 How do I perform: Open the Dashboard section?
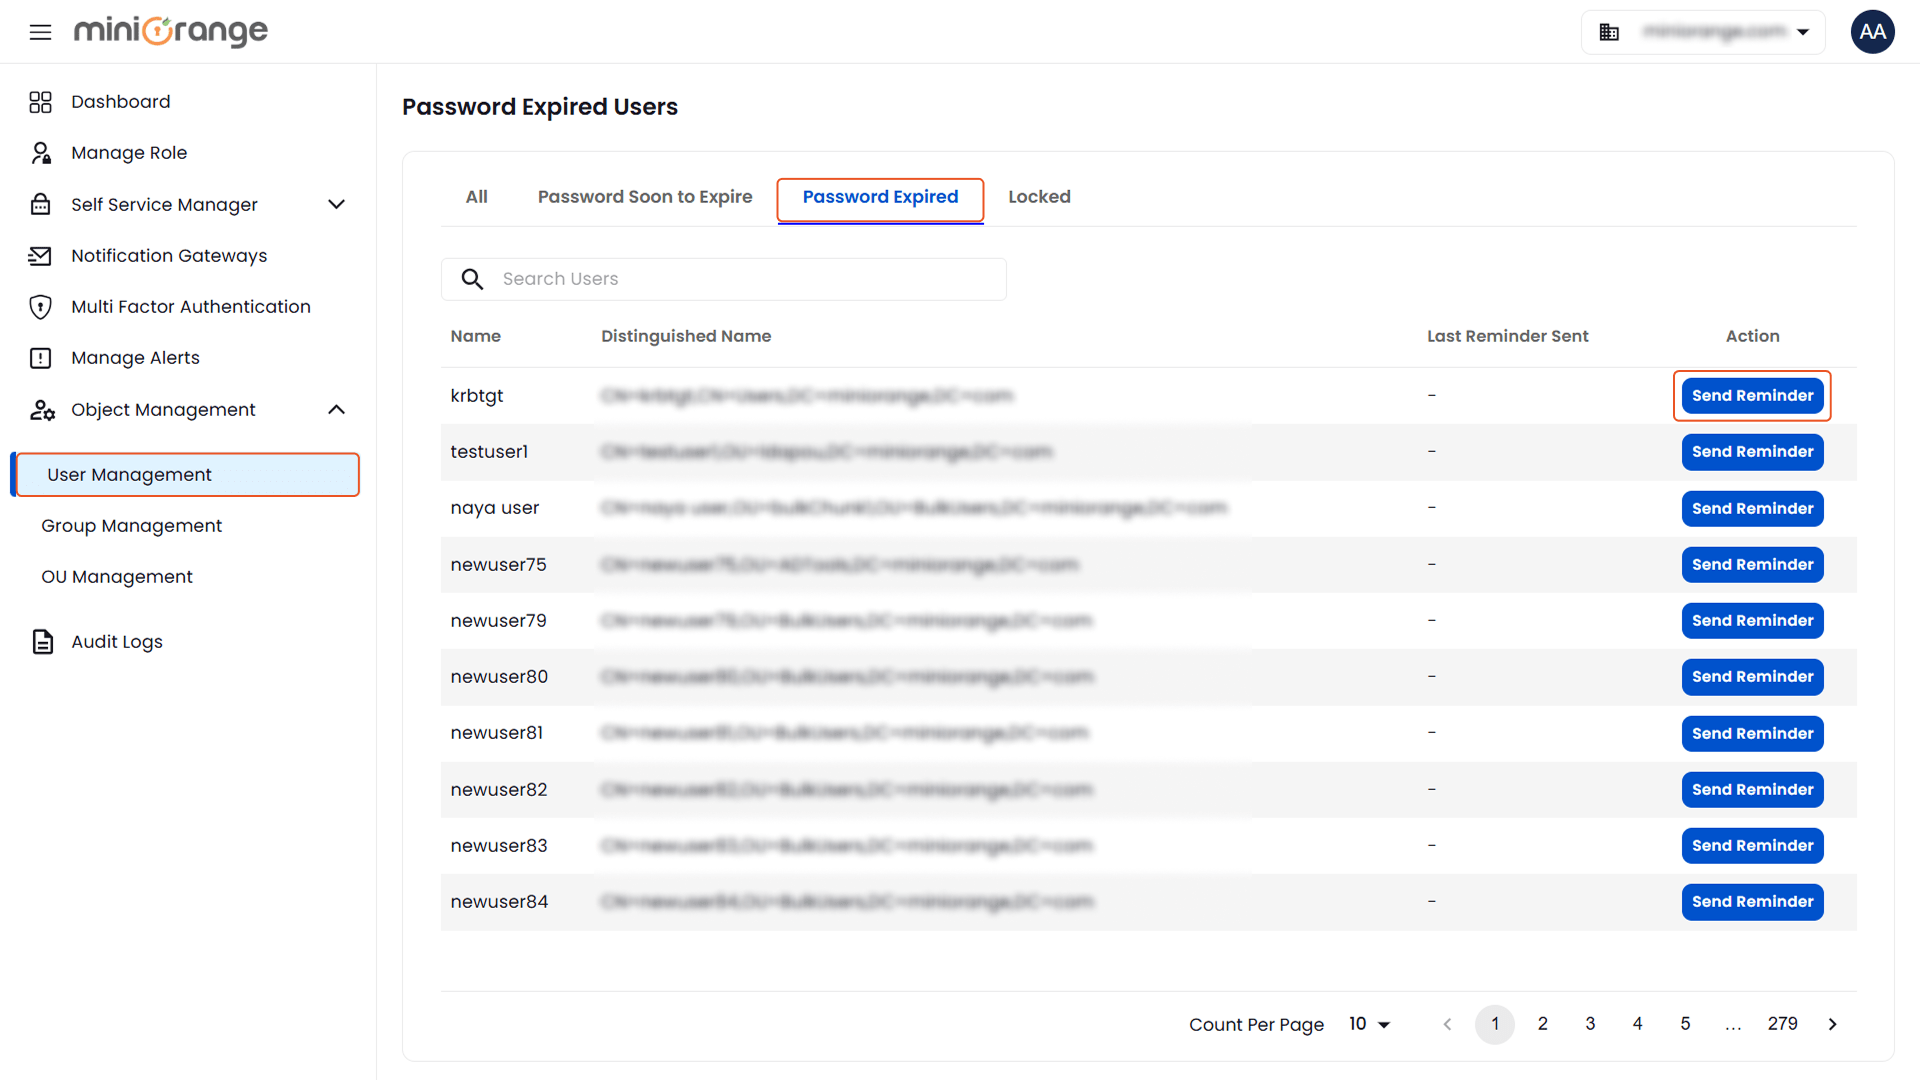(120, 101)
